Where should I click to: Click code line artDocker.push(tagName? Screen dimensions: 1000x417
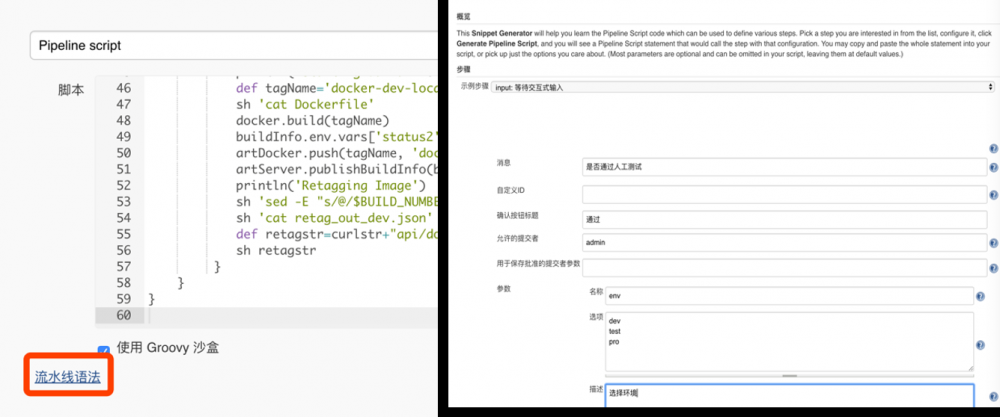pyautogui.click(x=337, y=153)
